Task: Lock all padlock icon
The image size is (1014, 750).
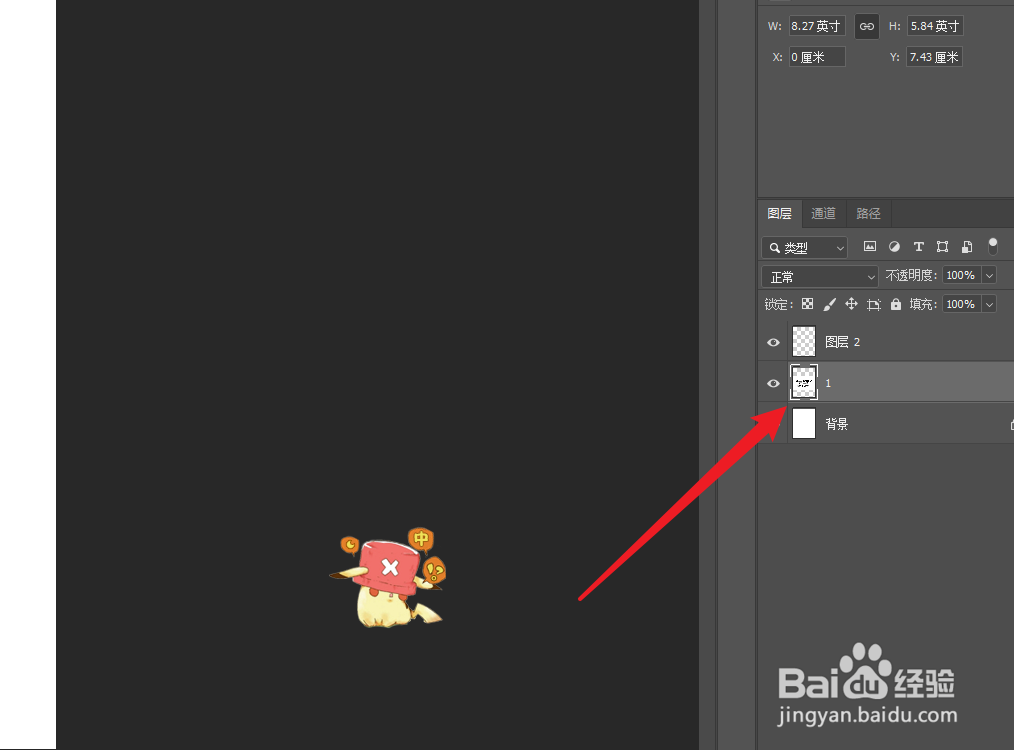Action: [x=896, y=304]
